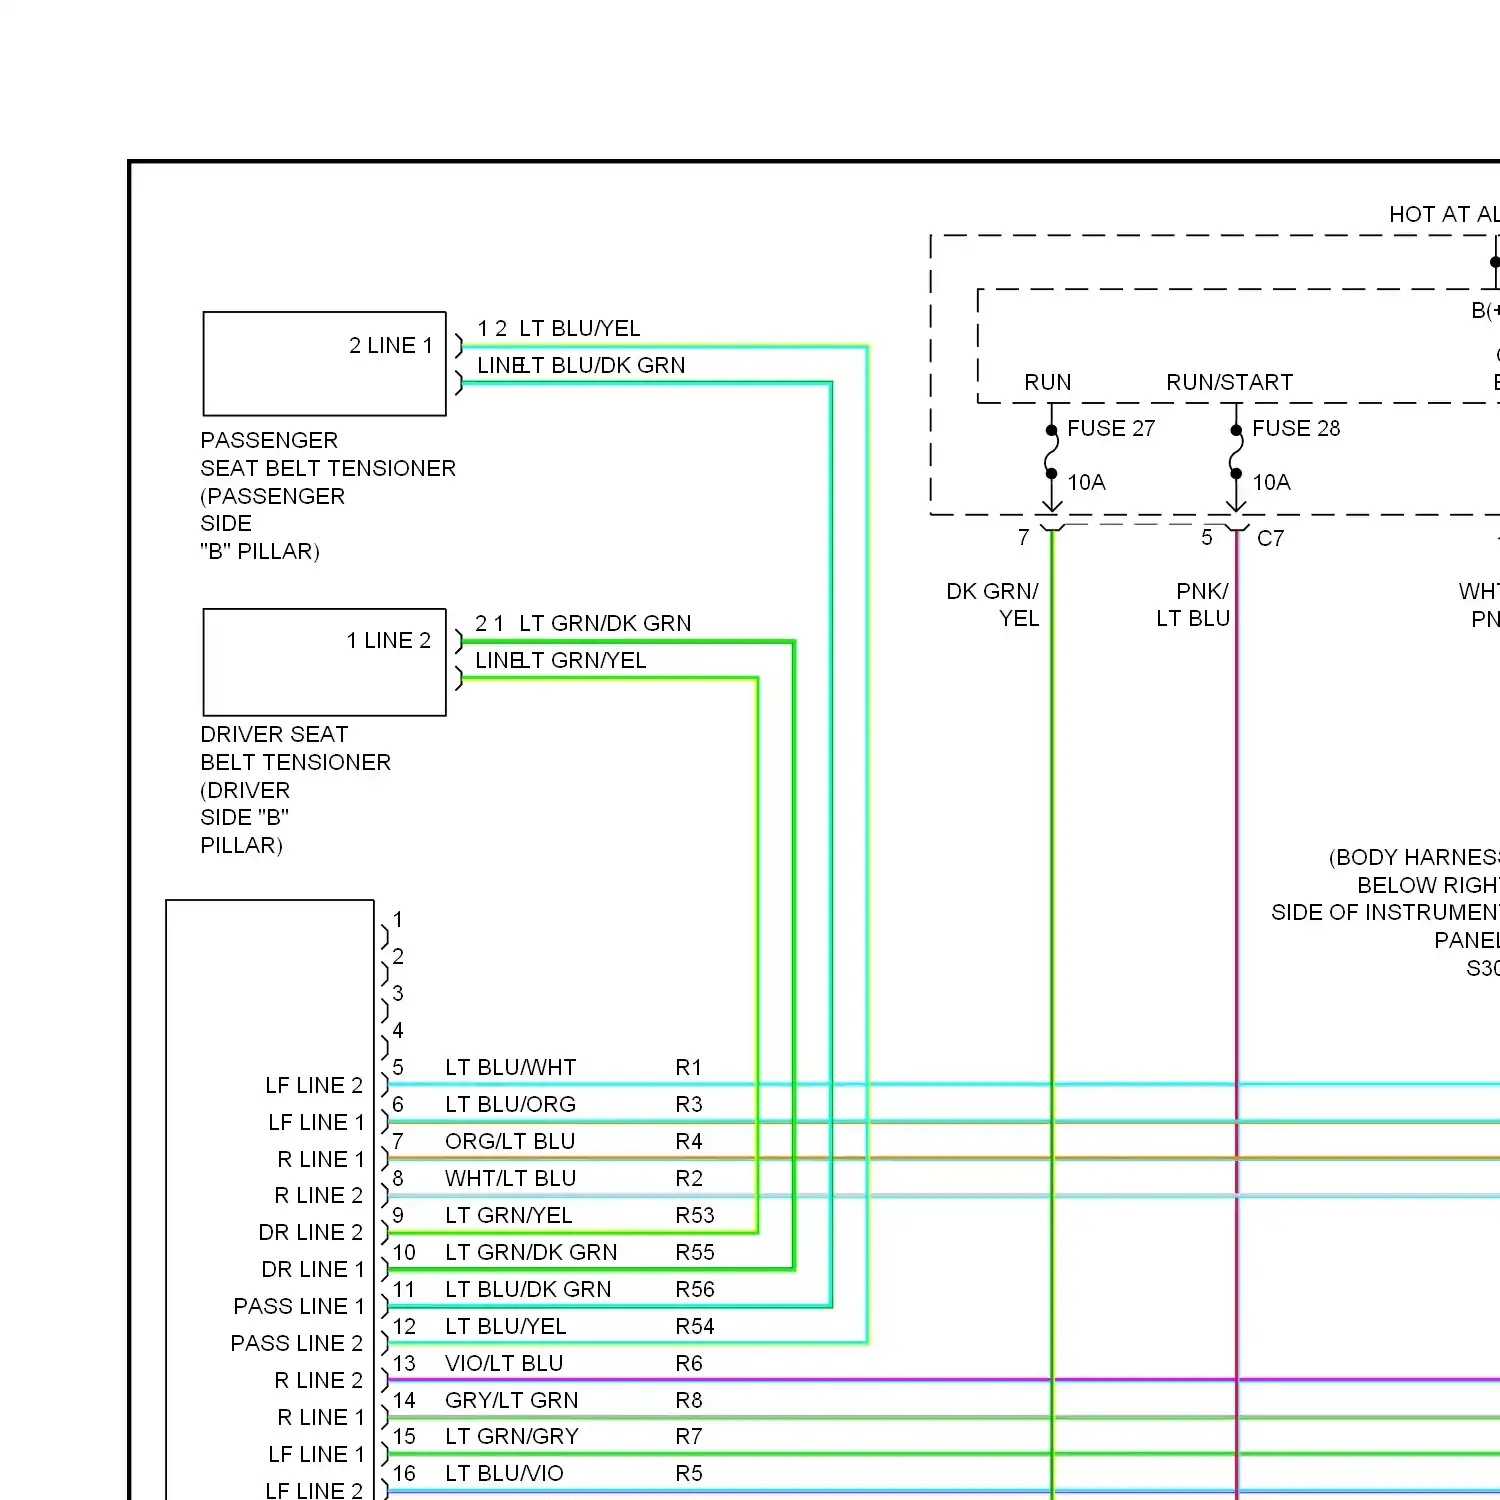Select the RUN/START label
This screenshot has width=1500, height=1500.
pos(1229,382)
